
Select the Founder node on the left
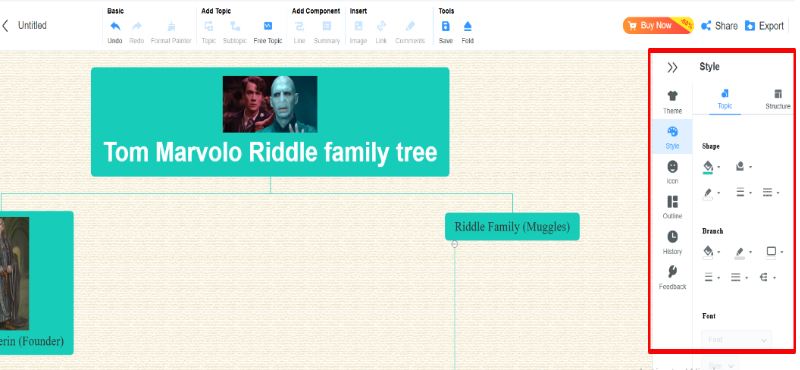pos(36,283)
